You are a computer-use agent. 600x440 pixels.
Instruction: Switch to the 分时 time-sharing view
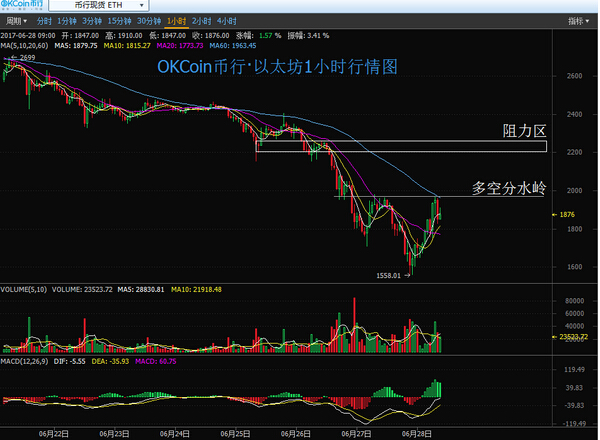click(x=44, y=20)
